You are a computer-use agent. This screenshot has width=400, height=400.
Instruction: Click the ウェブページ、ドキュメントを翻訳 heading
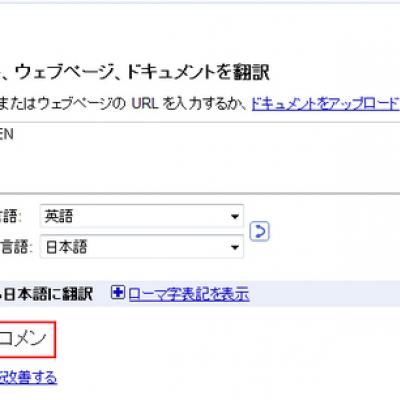[x=142, y=72]
